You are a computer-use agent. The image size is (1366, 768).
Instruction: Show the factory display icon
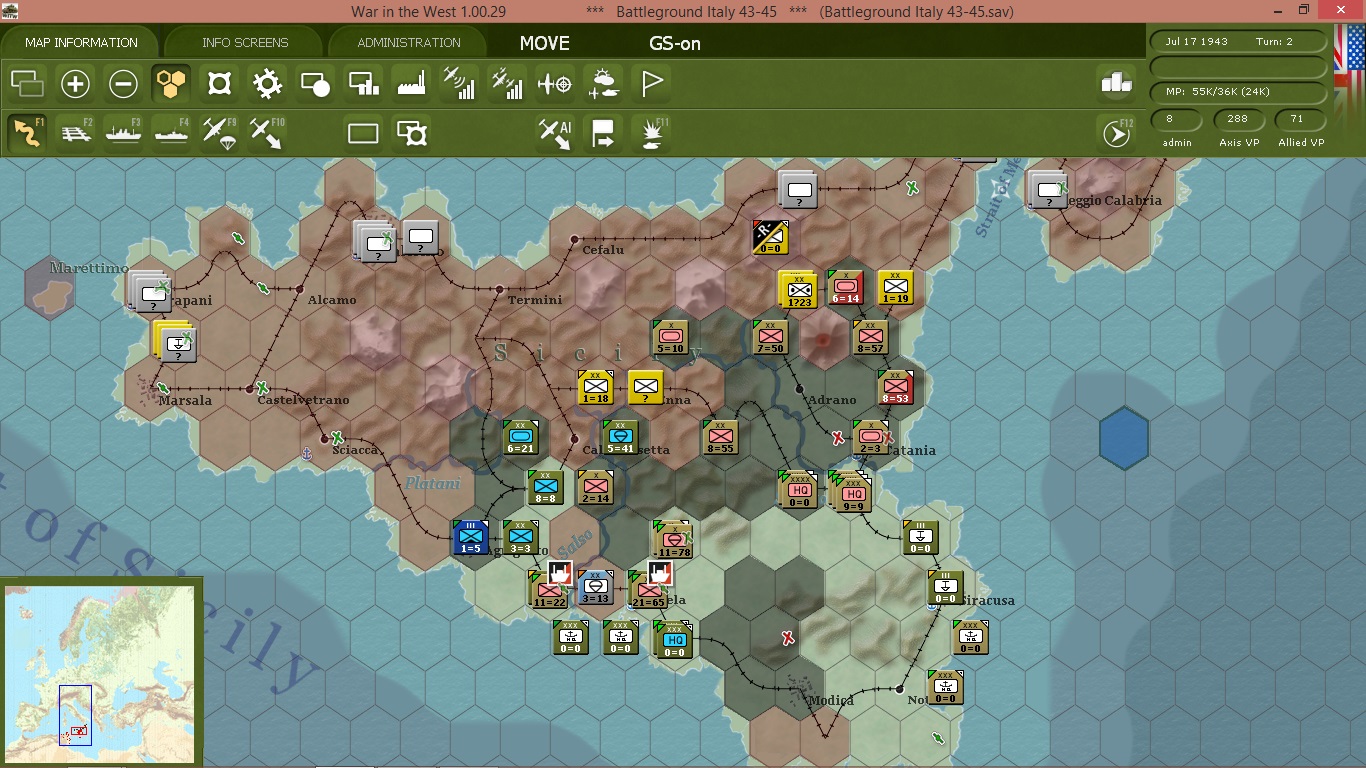(411, 84)
